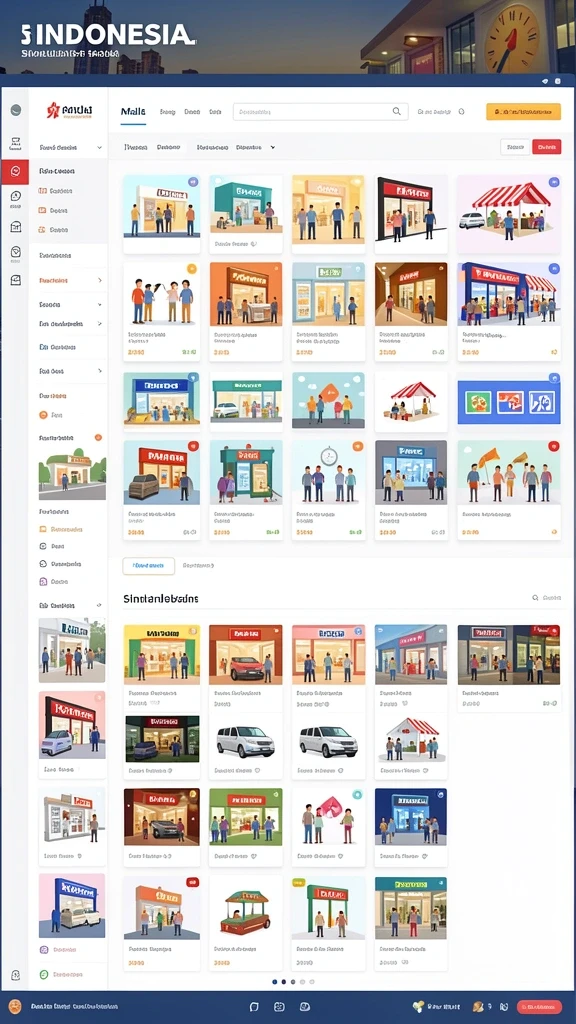Open the blue-sign shop with white truck sidebar thumbnail
The width and height of the screenshot is (576, 1024).
point(72,906)
